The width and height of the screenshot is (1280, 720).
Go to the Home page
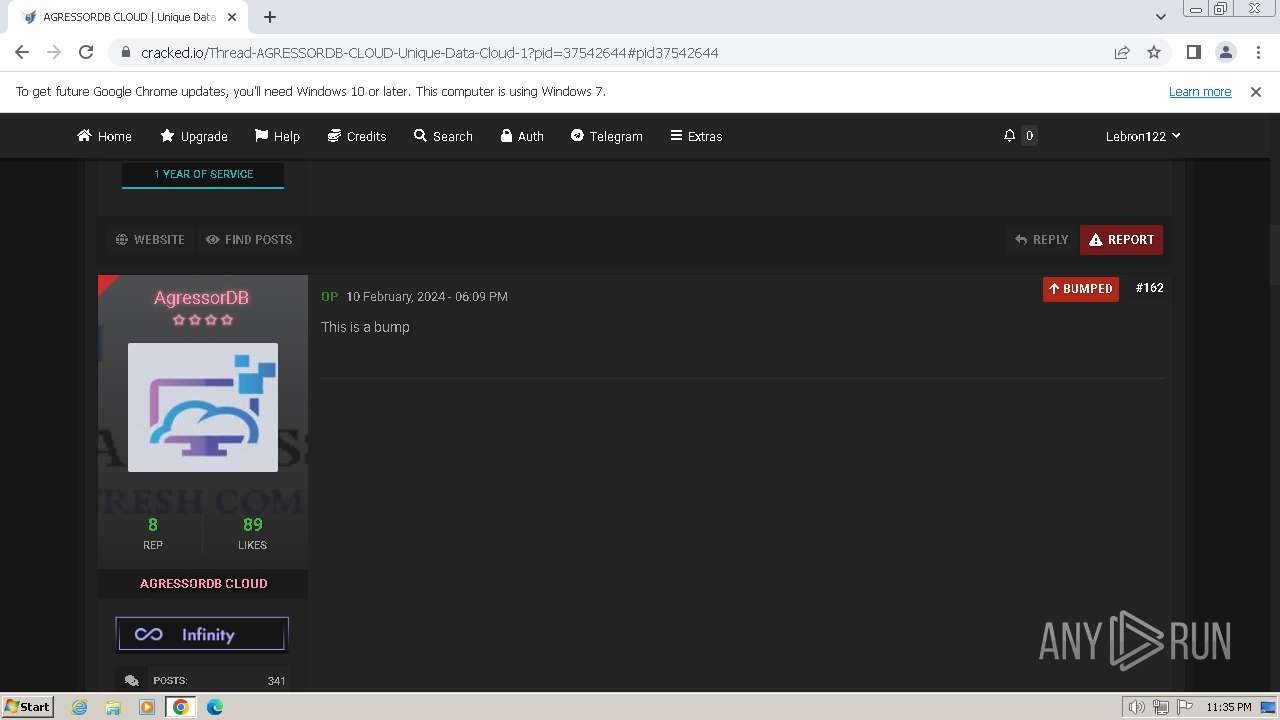pyautogui.click(x=104, y=136)
